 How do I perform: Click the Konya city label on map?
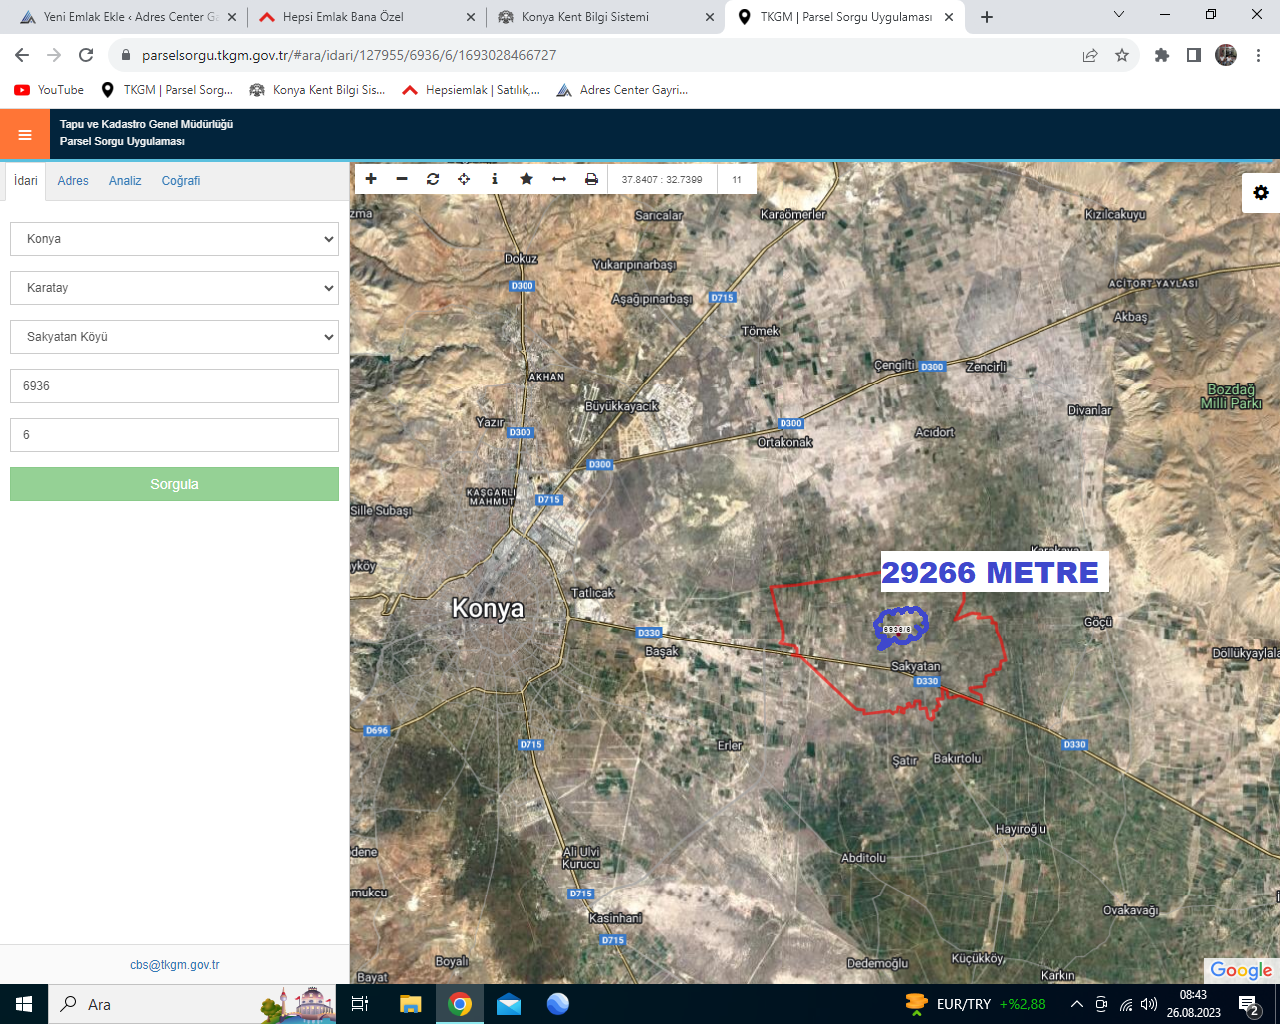point(488,608)
